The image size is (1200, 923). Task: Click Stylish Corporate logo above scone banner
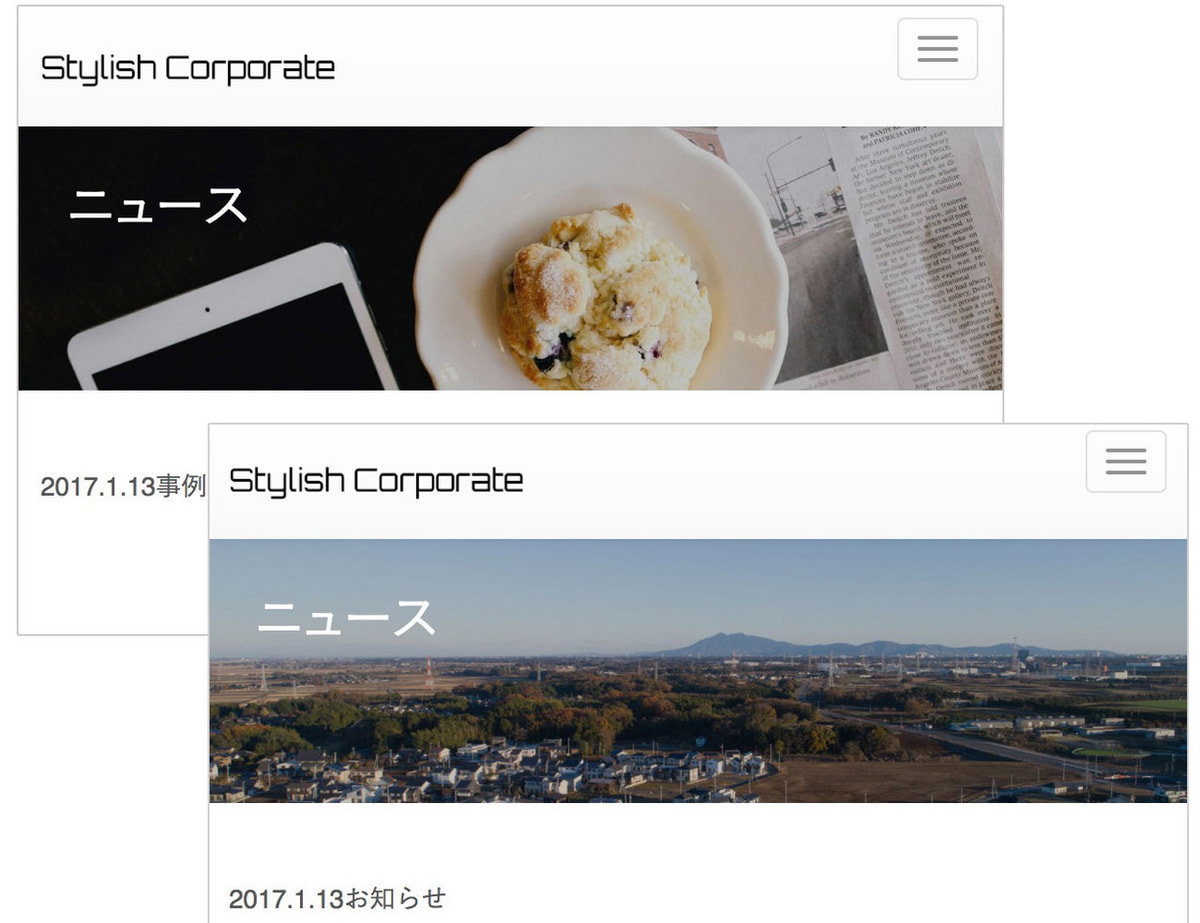[188, 68]
